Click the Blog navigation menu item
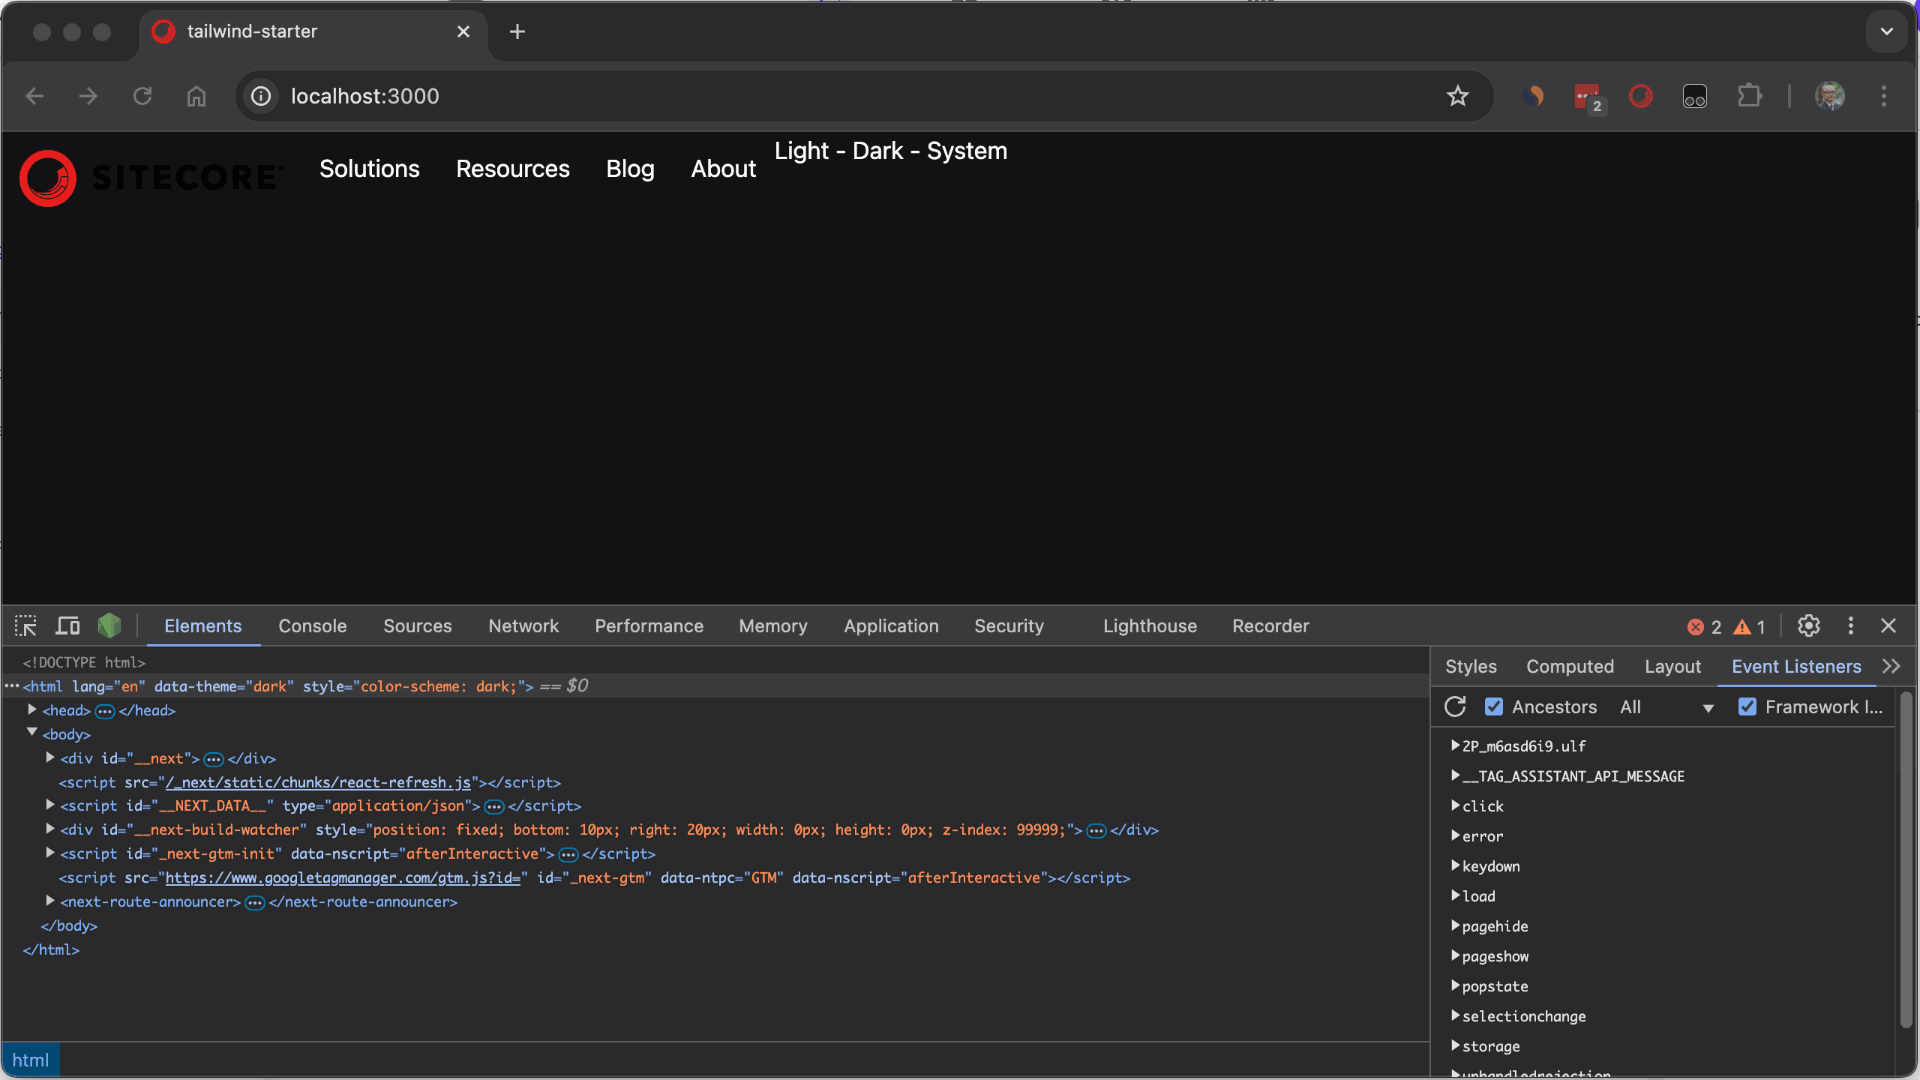 point(629,169)
